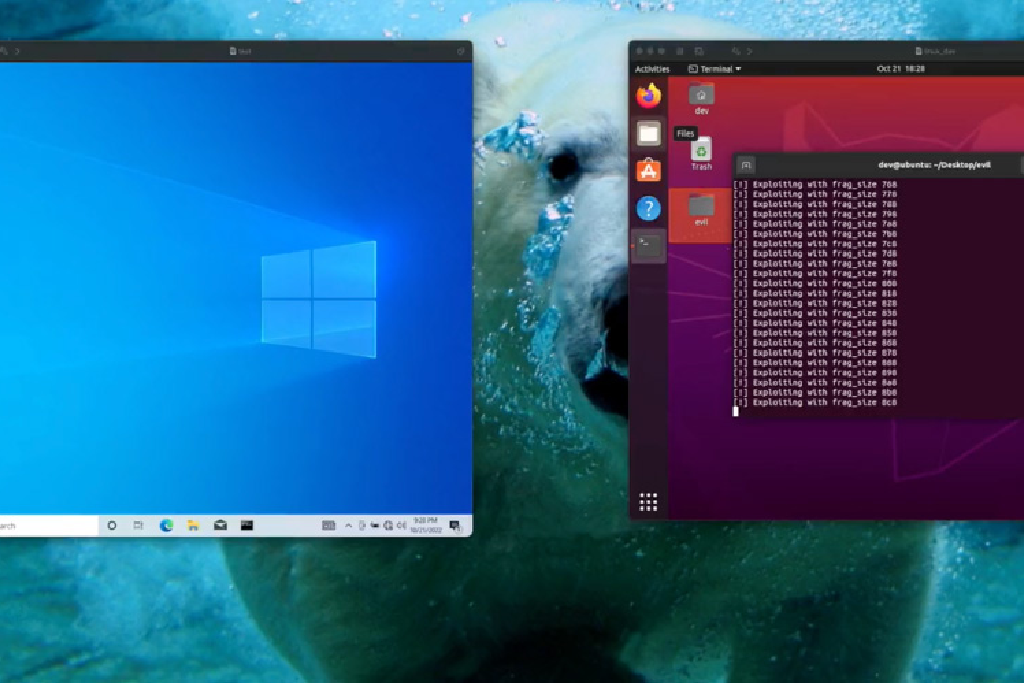The image size is (1024, 683).
Task: Launch Ubuntu Software from the dock
Action: click(648, 171)
